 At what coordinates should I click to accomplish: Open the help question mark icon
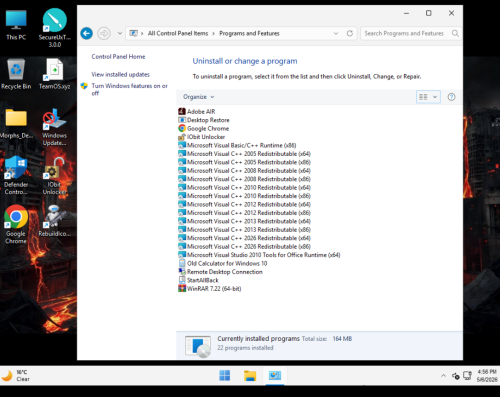point(451,97)
